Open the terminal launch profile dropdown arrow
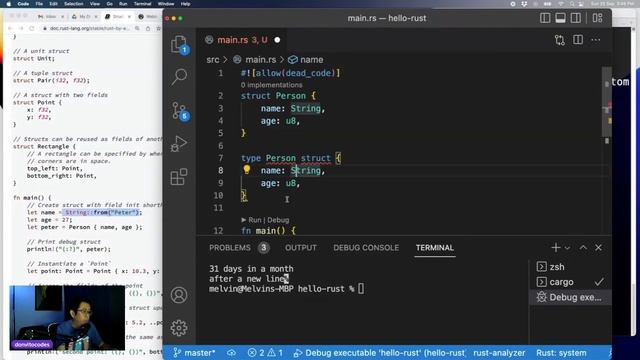Screen dimensions: 640x360 point(567,248)
